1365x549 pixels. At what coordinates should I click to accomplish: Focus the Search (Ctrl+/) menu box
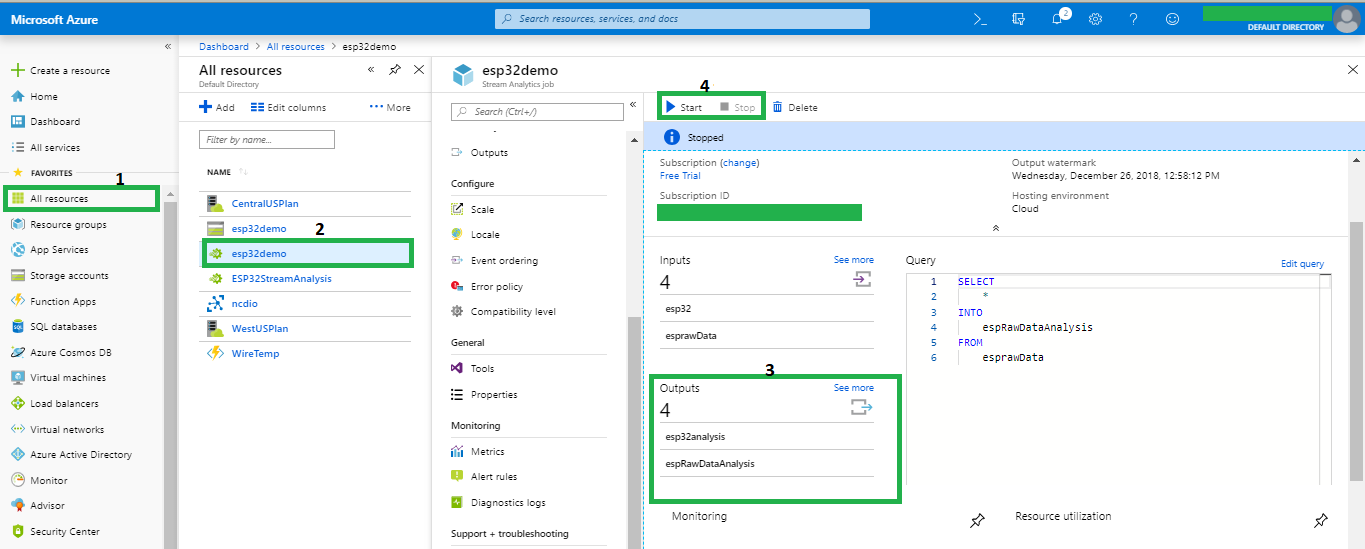tap(537, 111)
